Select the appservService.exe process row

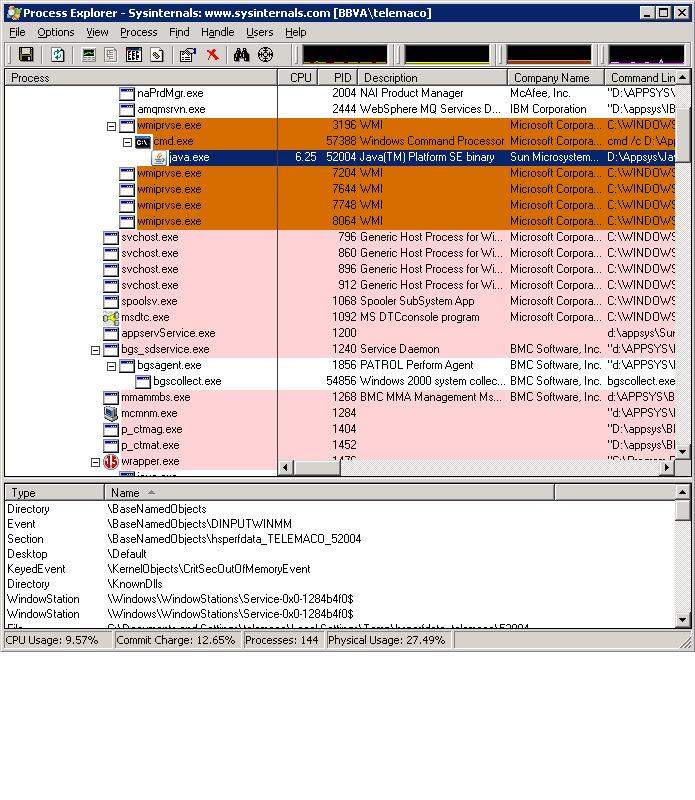point(340,334)
